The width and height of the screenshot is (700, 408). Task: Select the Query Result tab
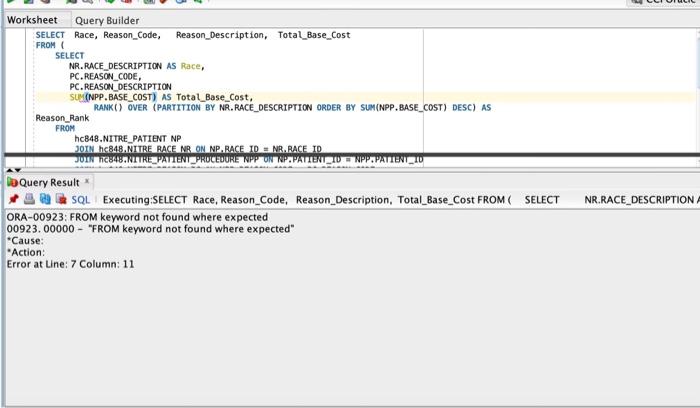pyautogui.click(x=49, y=182)
